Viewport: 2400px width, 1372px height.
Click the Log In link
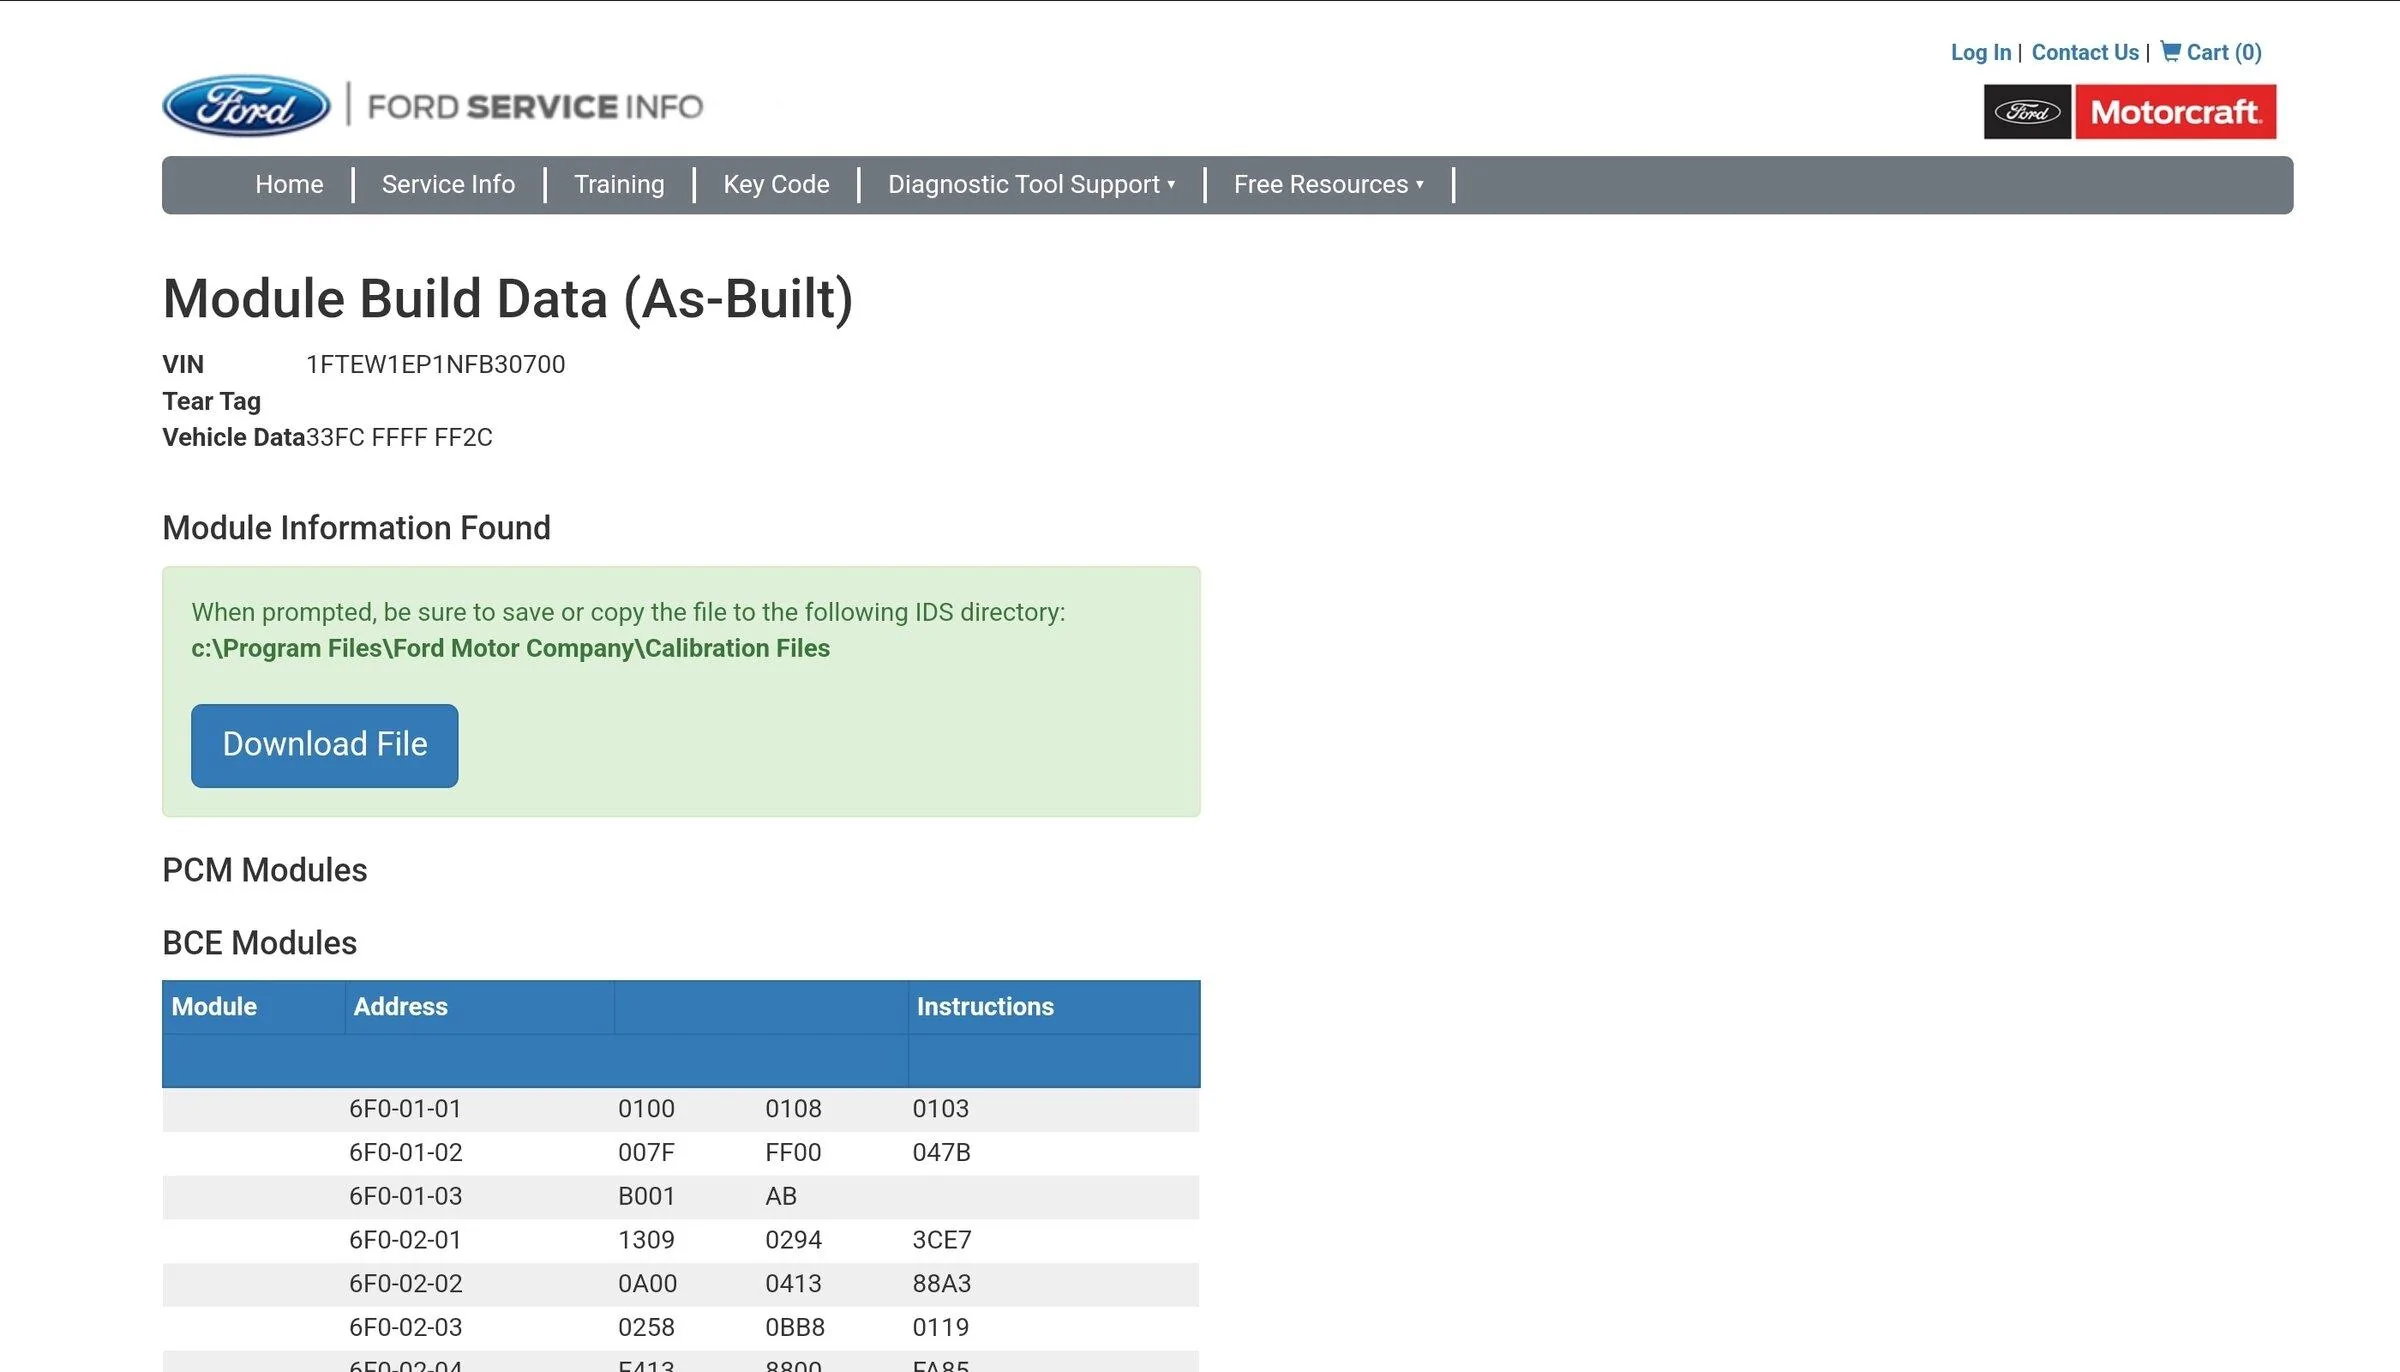point(1980,52)
